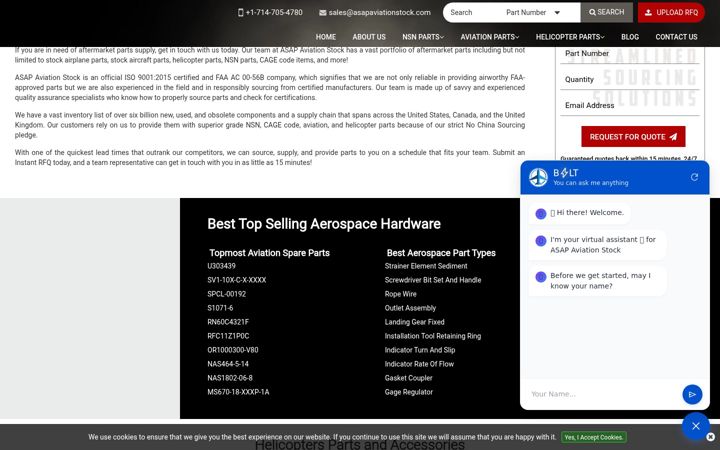Refresh the BOLT chat conversation
720x450 pixels.
pos(694,177)
